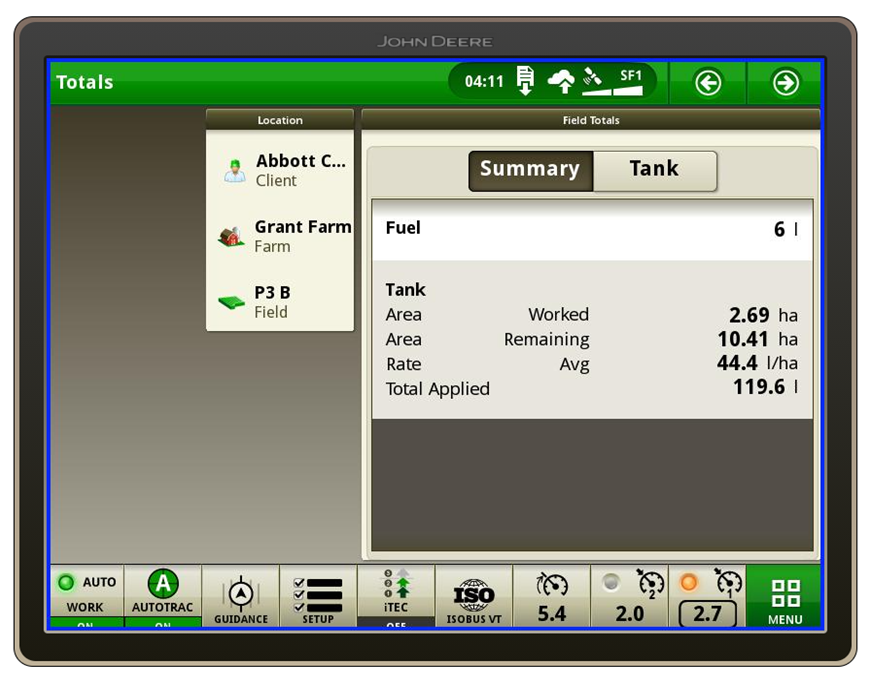Viewport: 872px width, 677px height.
Task: Select 5.4 speed gauge shortcut
Action: pos(551,596)
